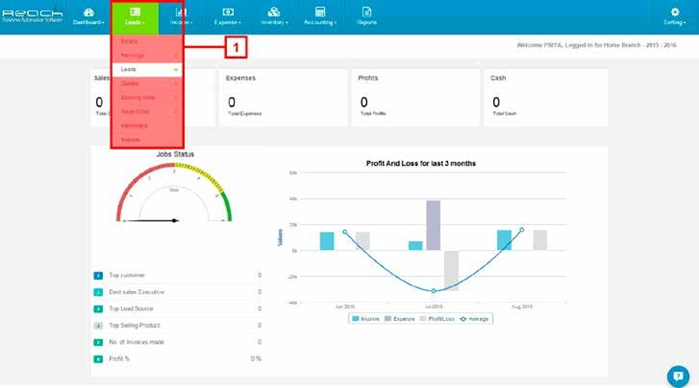Choose Reports in the Leads dropdown
This screenshot has height=388, width=699.
point(130,140)
